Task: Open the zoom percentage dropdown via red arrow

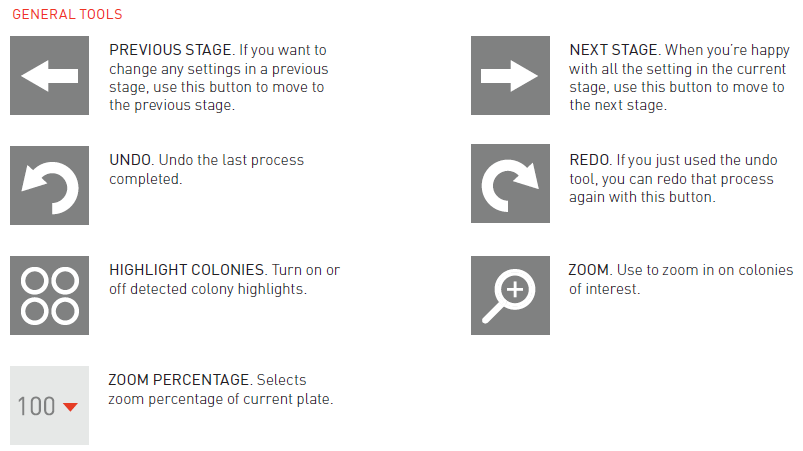Action: (70, 406)
